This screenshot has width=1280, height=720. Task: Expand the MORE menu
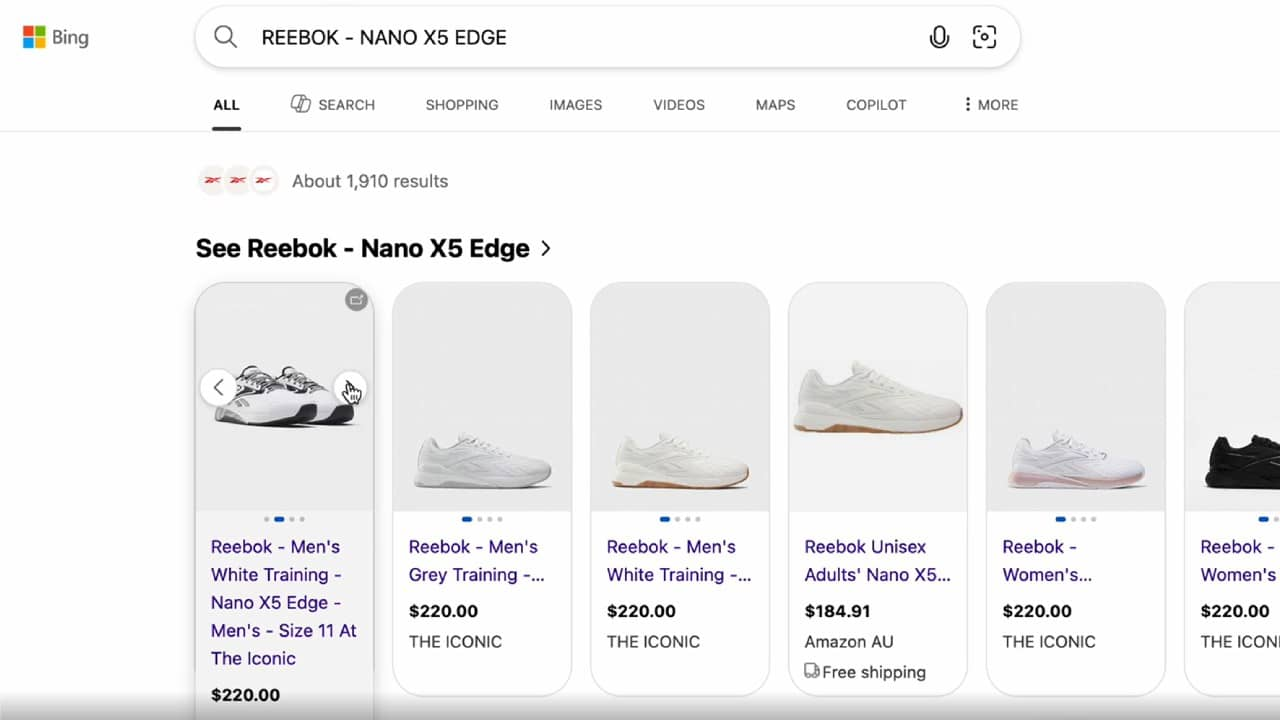990,104
